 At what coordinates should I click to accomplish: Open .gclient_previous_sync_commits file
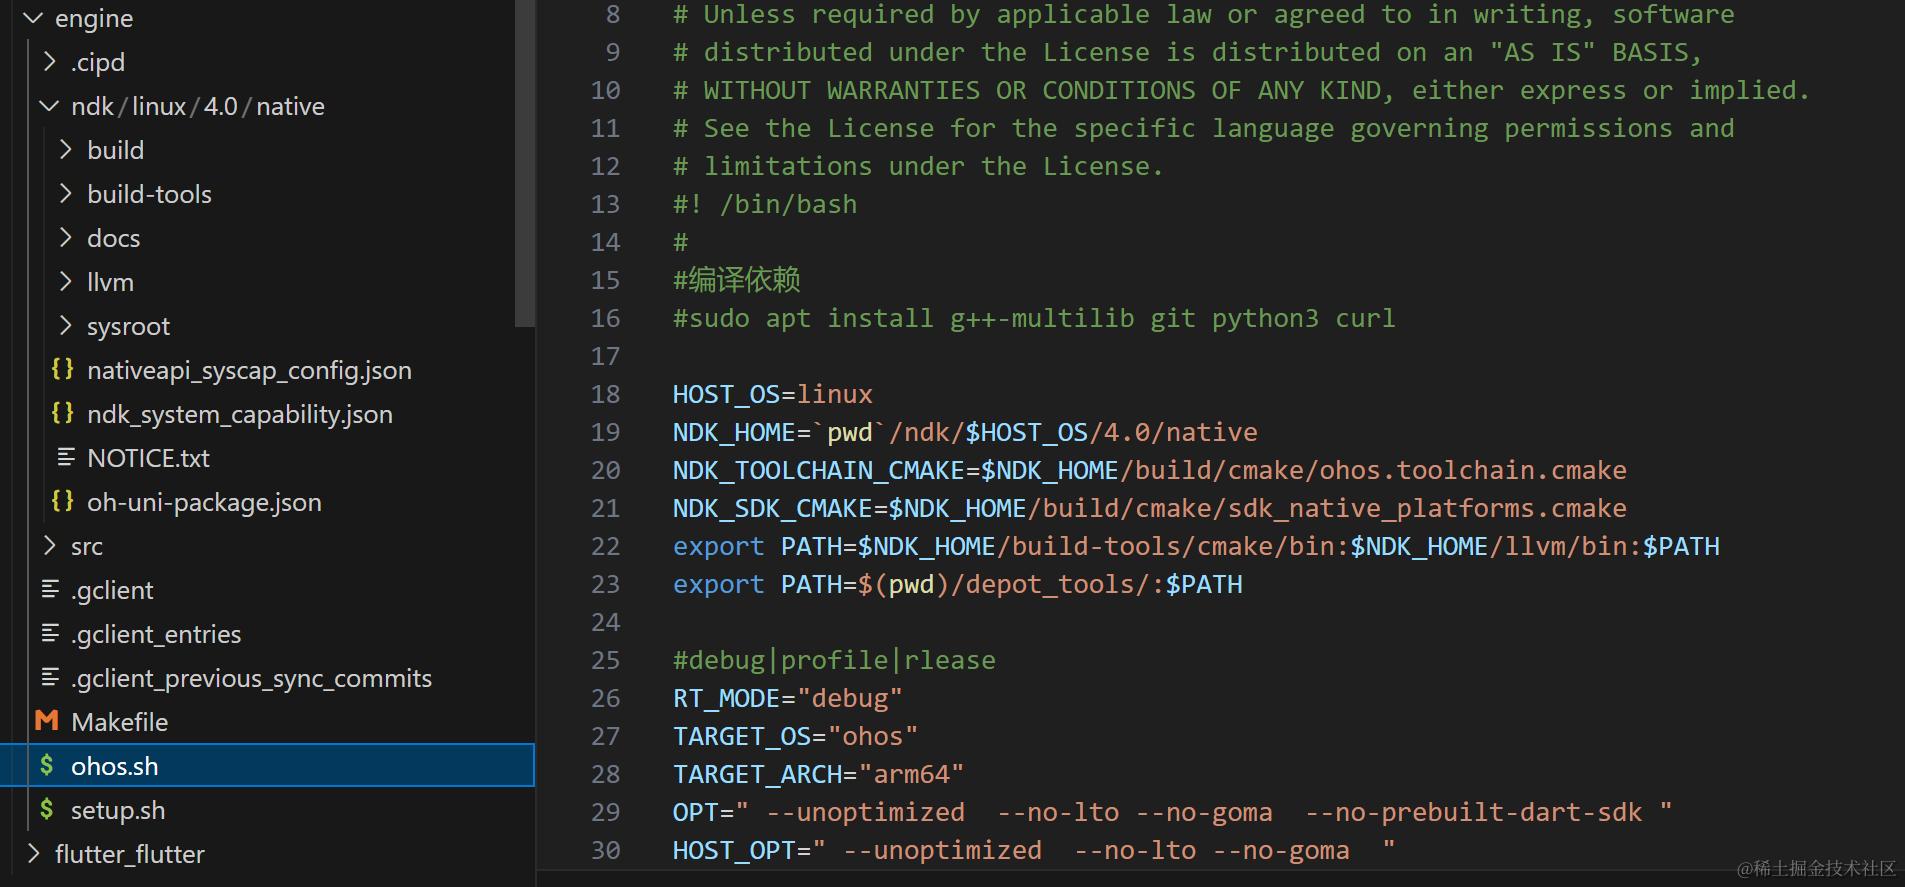(251, 678)
